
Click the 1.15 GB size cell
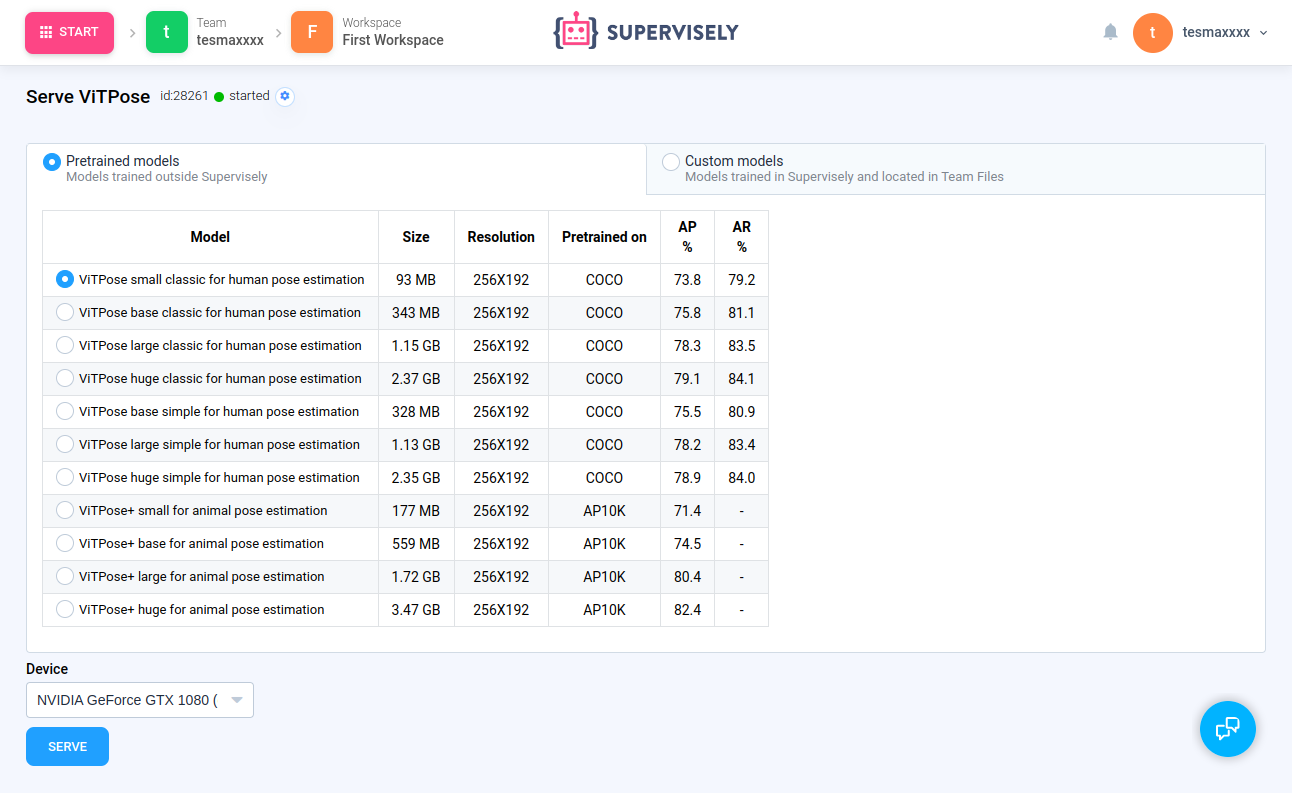[416, 346]
